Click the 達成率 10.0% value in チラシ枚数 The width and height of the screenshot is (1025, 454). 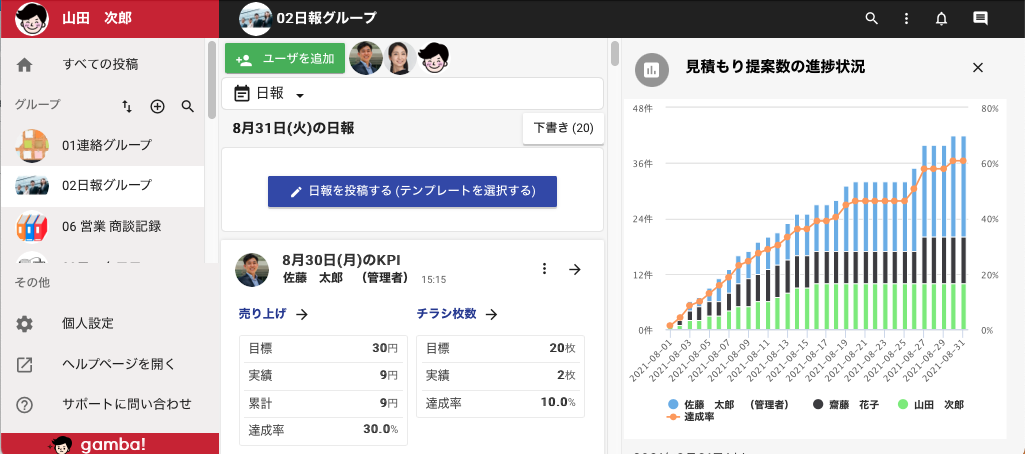[x=558, y=402]
